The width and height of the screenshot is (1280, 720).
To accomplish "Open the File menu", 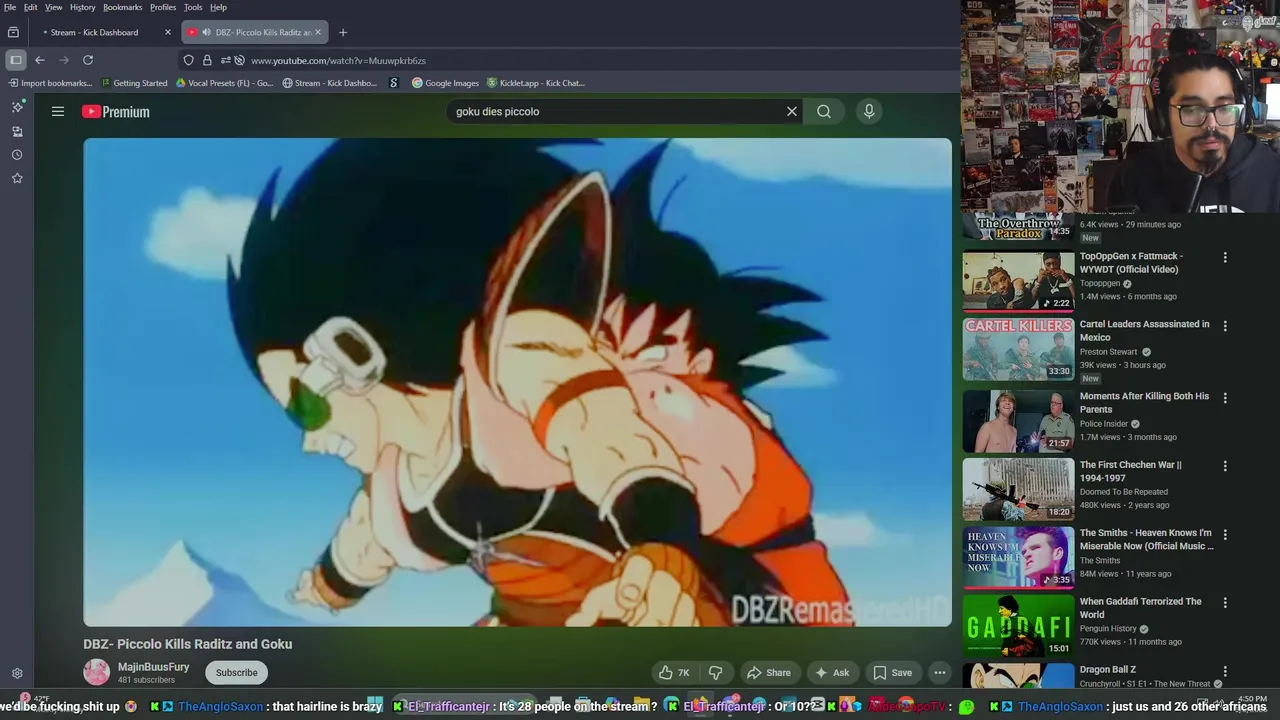I will click(x=10, y=7).
